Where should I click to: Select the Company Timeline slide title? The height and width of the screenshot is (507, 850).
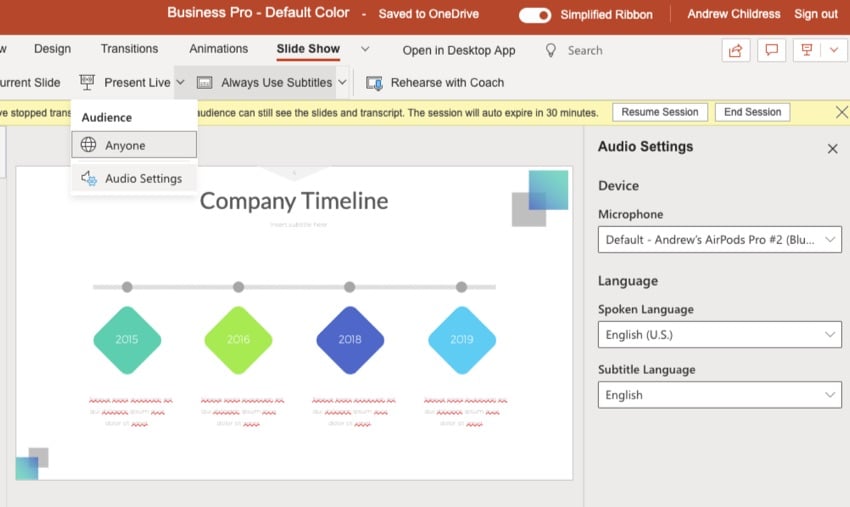point(294,201)
